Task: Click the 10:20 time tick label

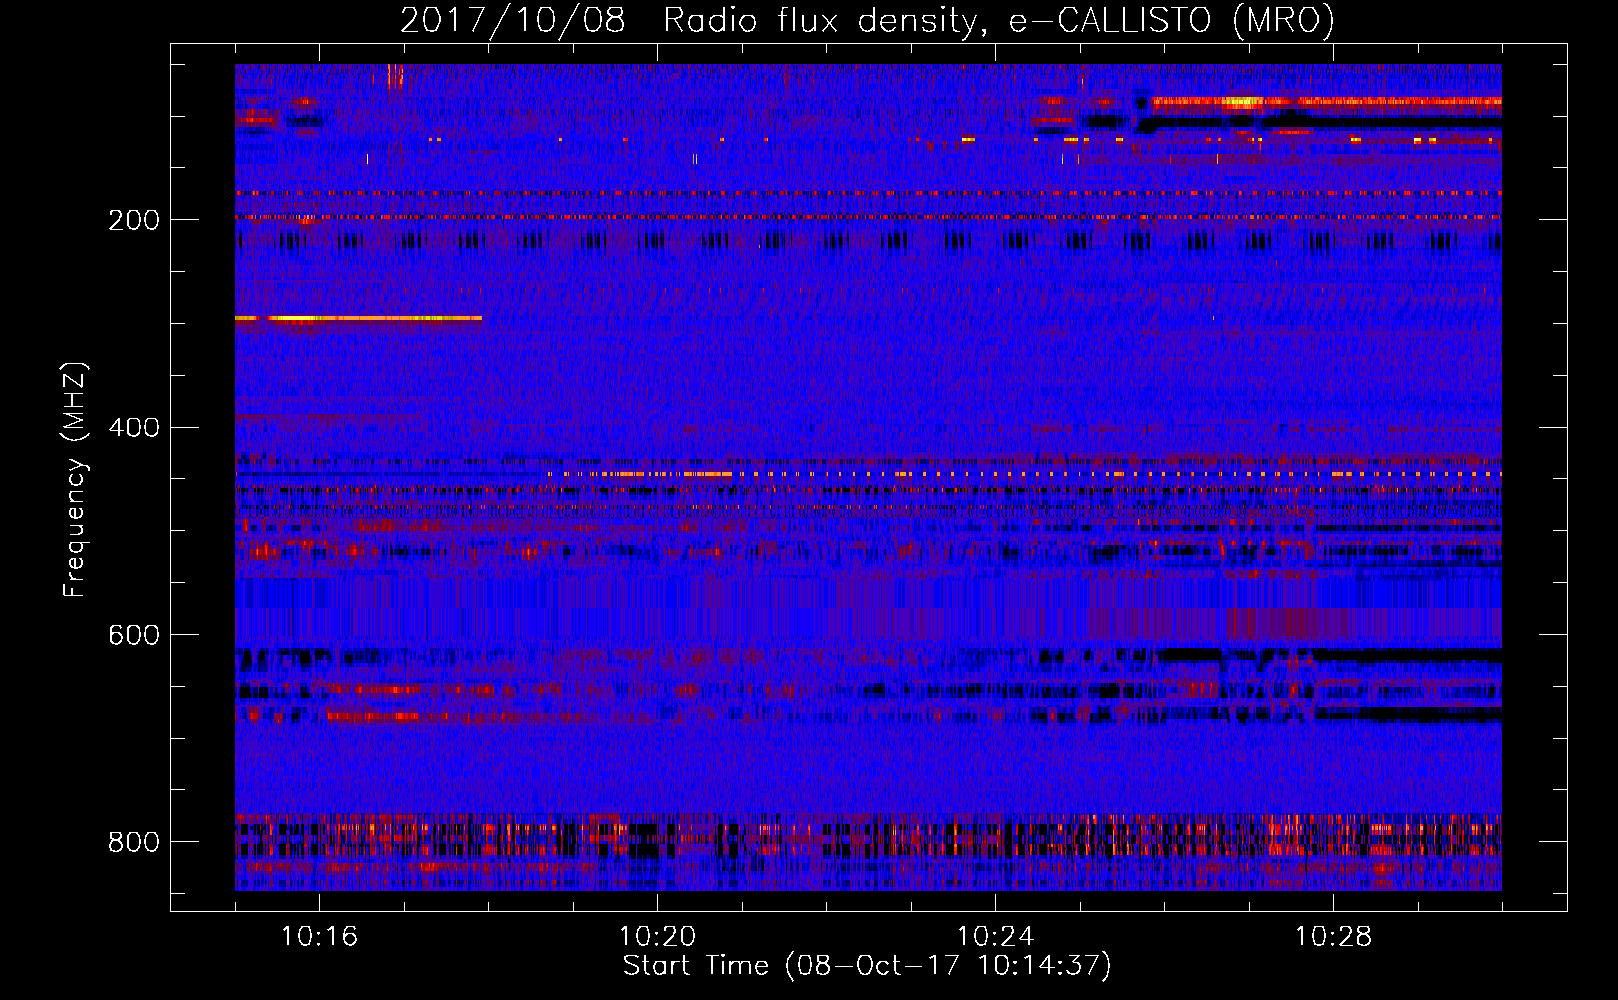Action: tap(658, 936)
